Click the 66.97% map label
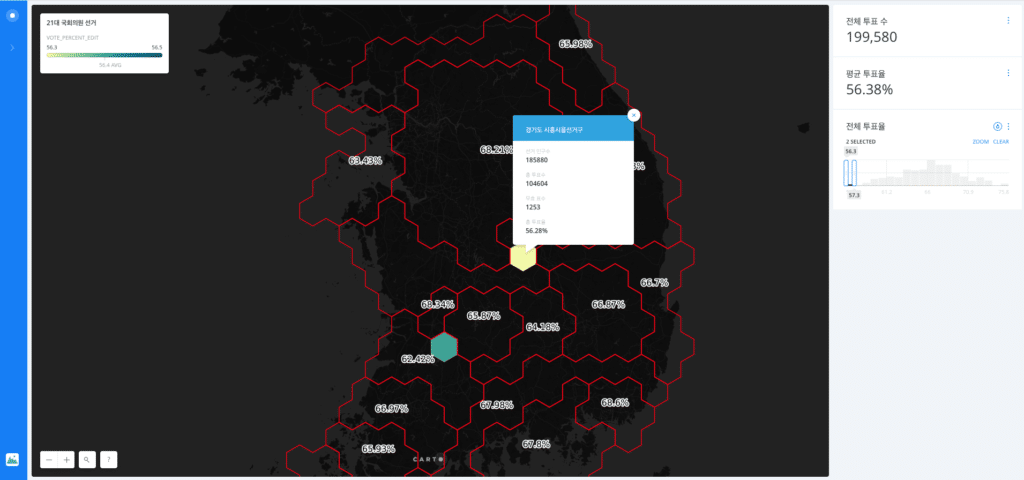The height and width of the screenshot is (480, 1024). pos(391,409)
